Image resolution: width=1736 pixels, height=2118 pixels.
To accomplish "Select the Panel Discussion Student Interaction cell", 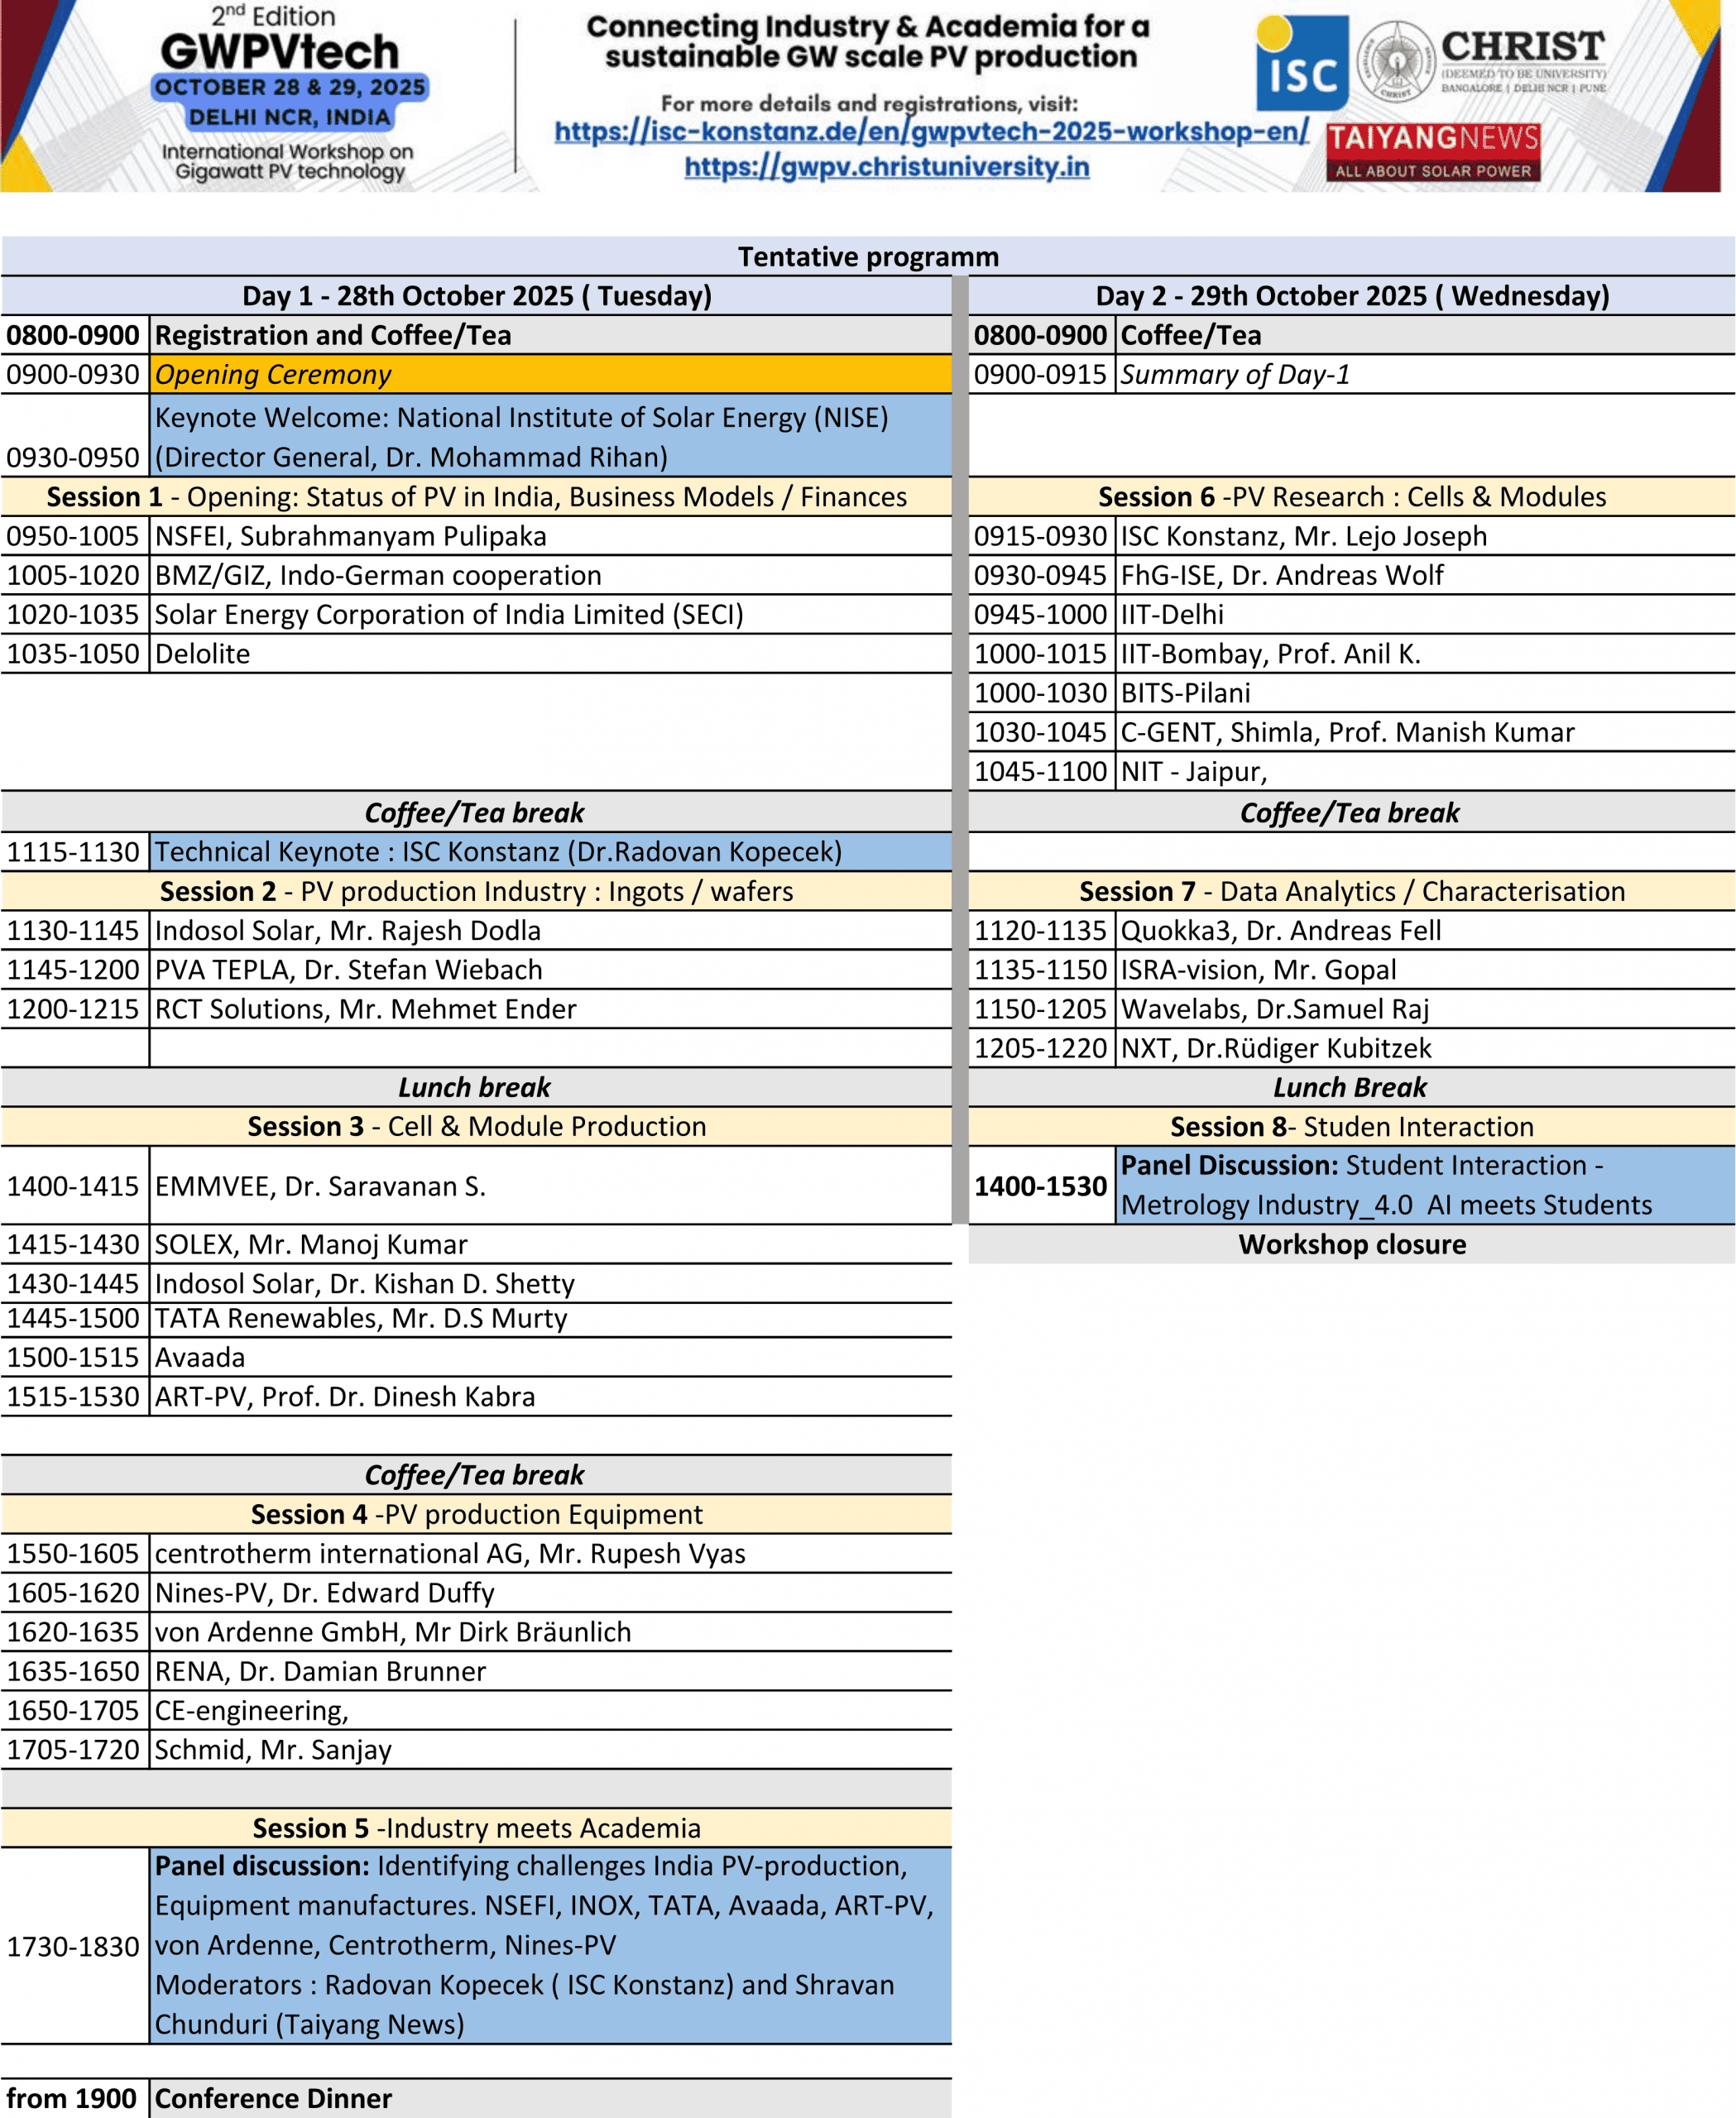I will (x=1424, y=1185).
